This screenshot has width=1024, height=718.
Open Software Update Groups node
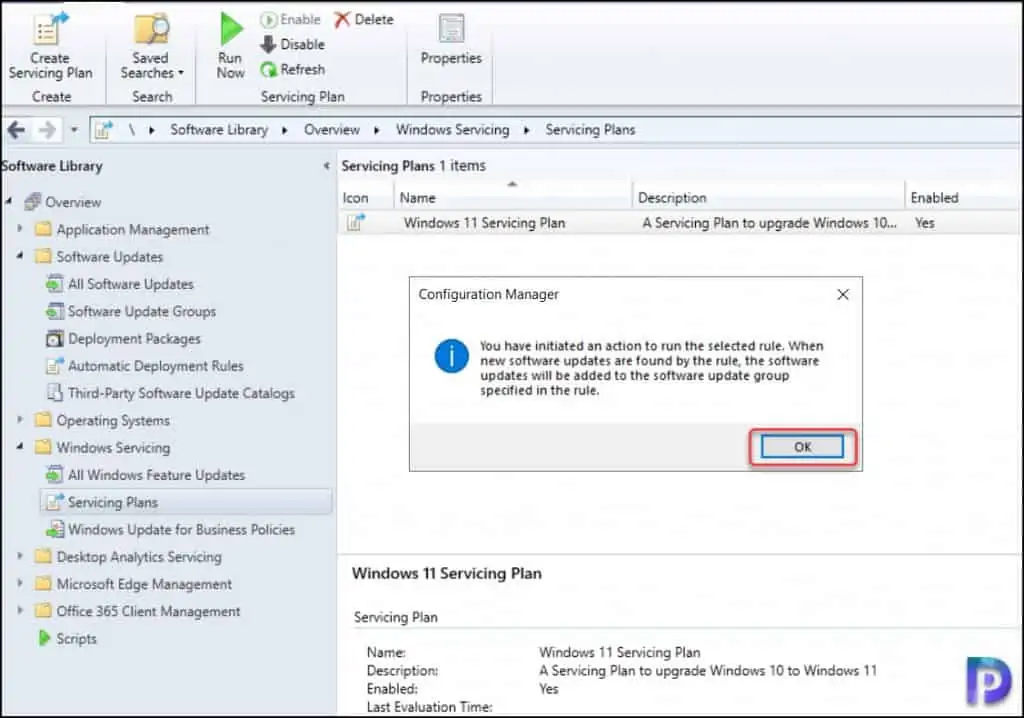coord(142,312)
